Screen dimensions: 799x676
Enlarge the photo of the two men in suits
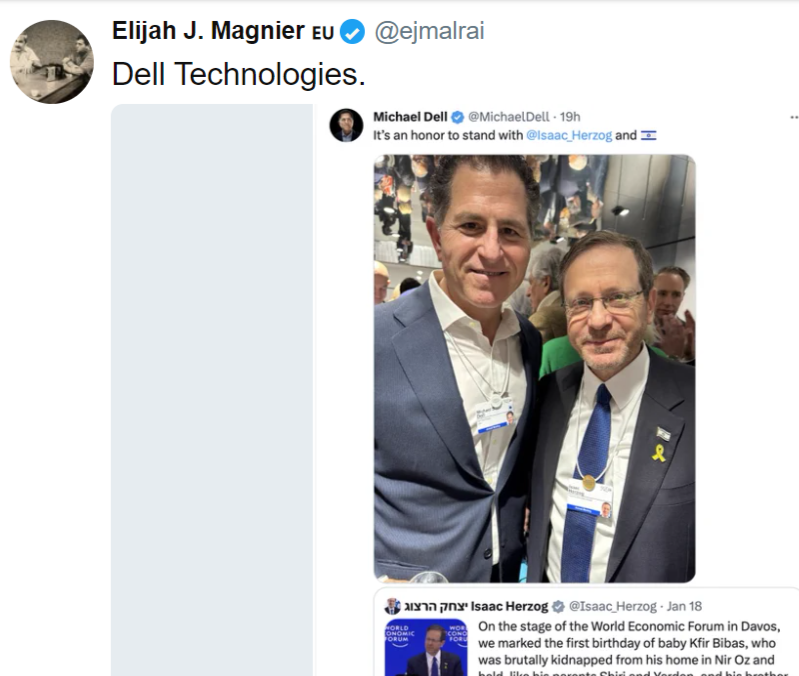534,368
